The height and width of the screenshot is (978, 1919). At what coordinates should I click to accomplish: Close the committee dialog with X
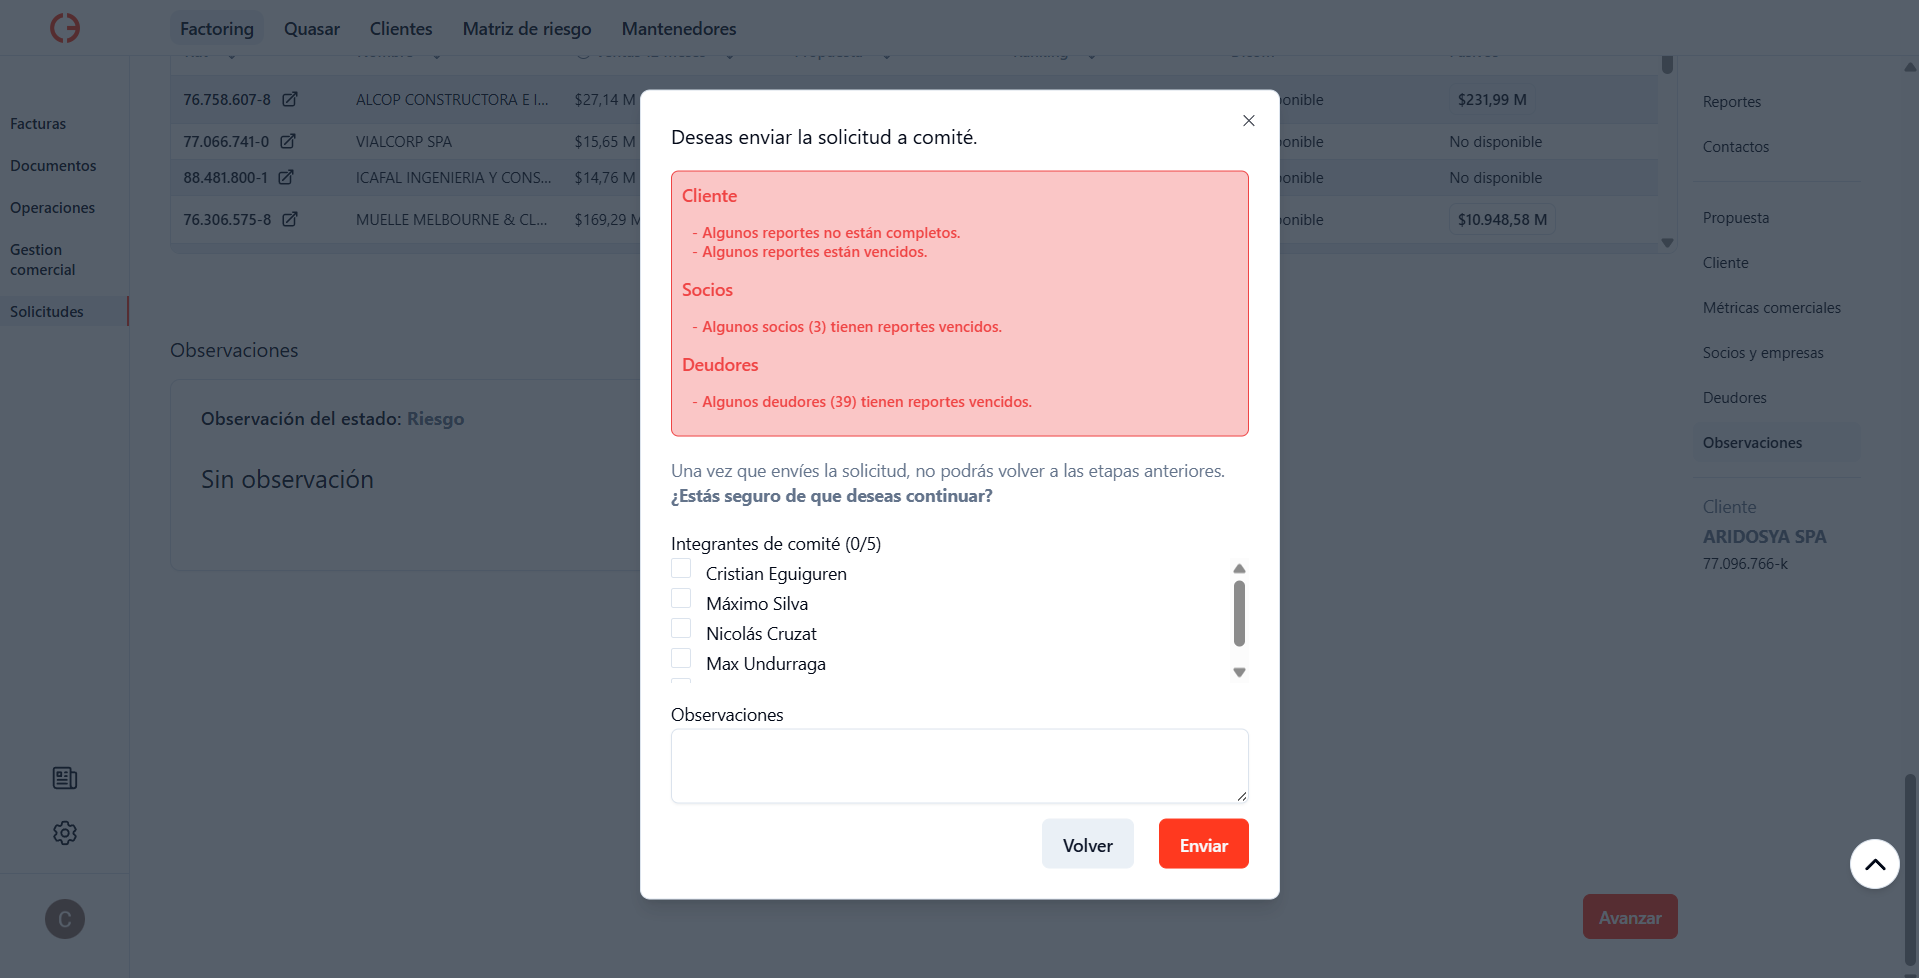tap(1248, 121)
